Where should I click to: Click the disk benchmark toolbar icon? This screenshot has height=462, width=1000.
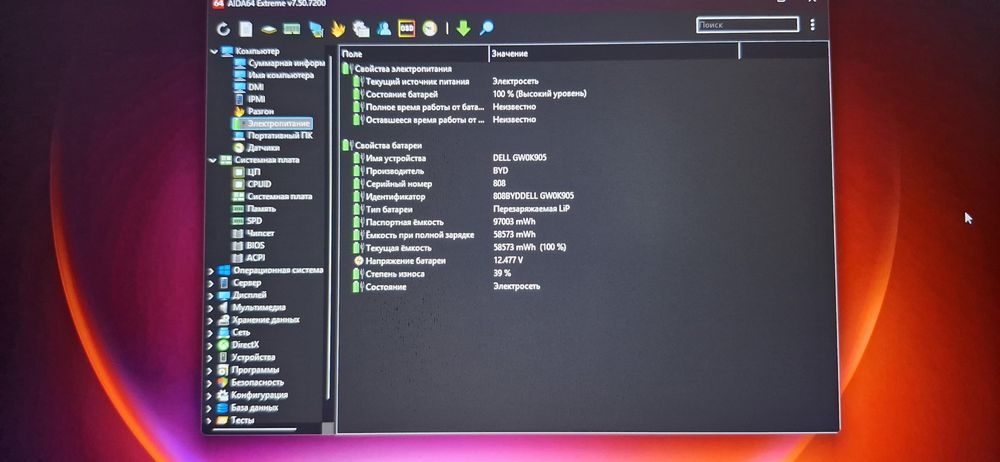(268, 29)
